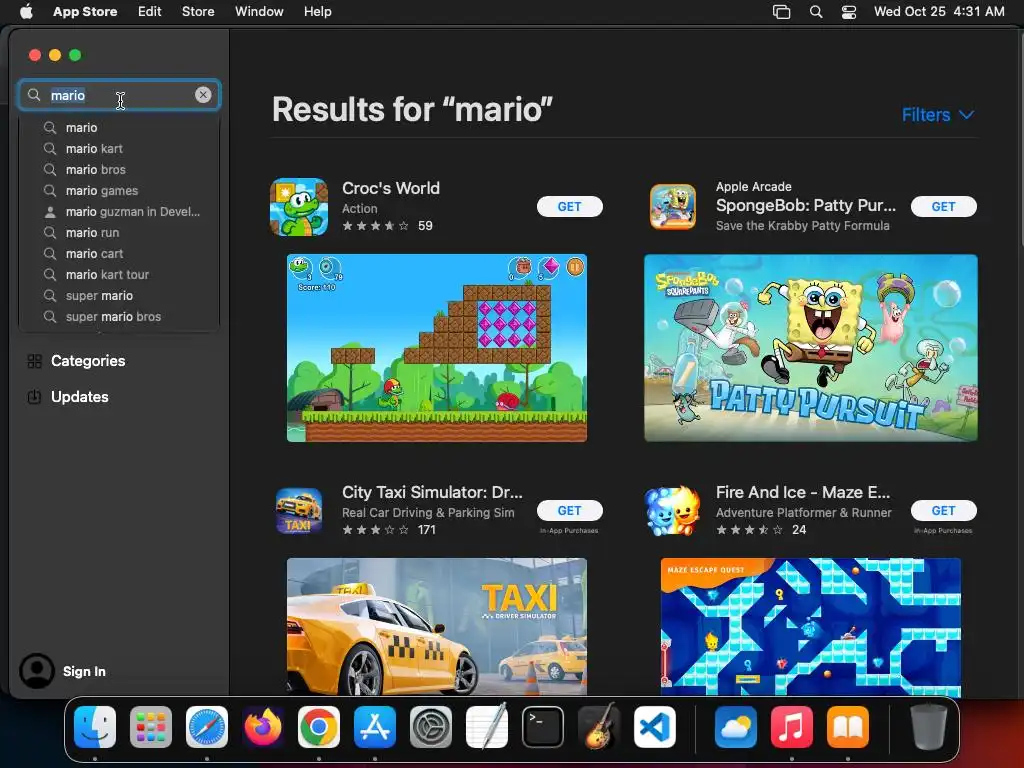Viewport: 1024px width, 768px height.
Task: Open the Croc's World app icon
Action: tap(298, 206)
